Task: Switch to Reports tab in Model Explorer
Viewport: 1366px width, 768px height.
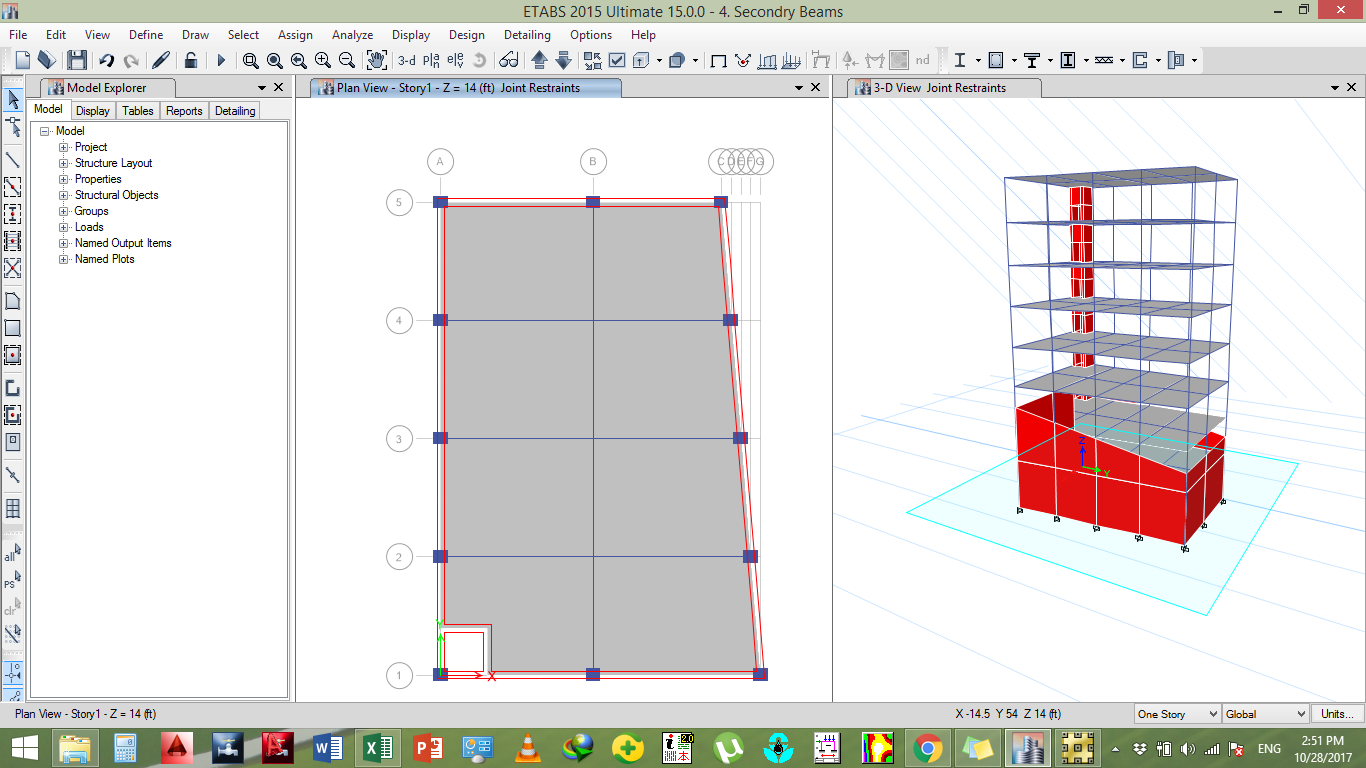Action: (184, 111)
